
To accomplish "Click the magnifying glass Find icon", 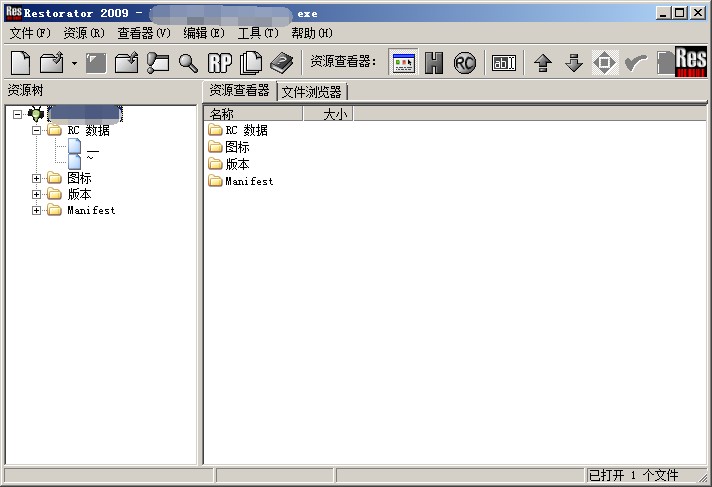I will click(188, 63).
